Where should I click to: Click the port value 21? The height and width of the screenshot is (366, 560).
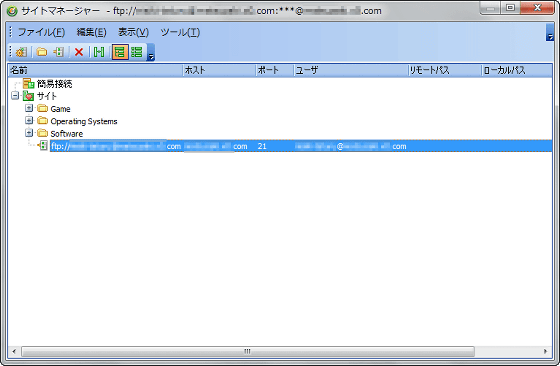click(262, 146)
